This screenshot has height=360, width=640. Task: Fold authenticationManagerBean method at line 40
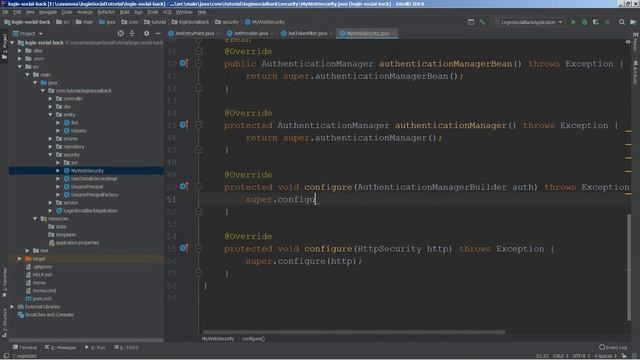coord(198,63)
